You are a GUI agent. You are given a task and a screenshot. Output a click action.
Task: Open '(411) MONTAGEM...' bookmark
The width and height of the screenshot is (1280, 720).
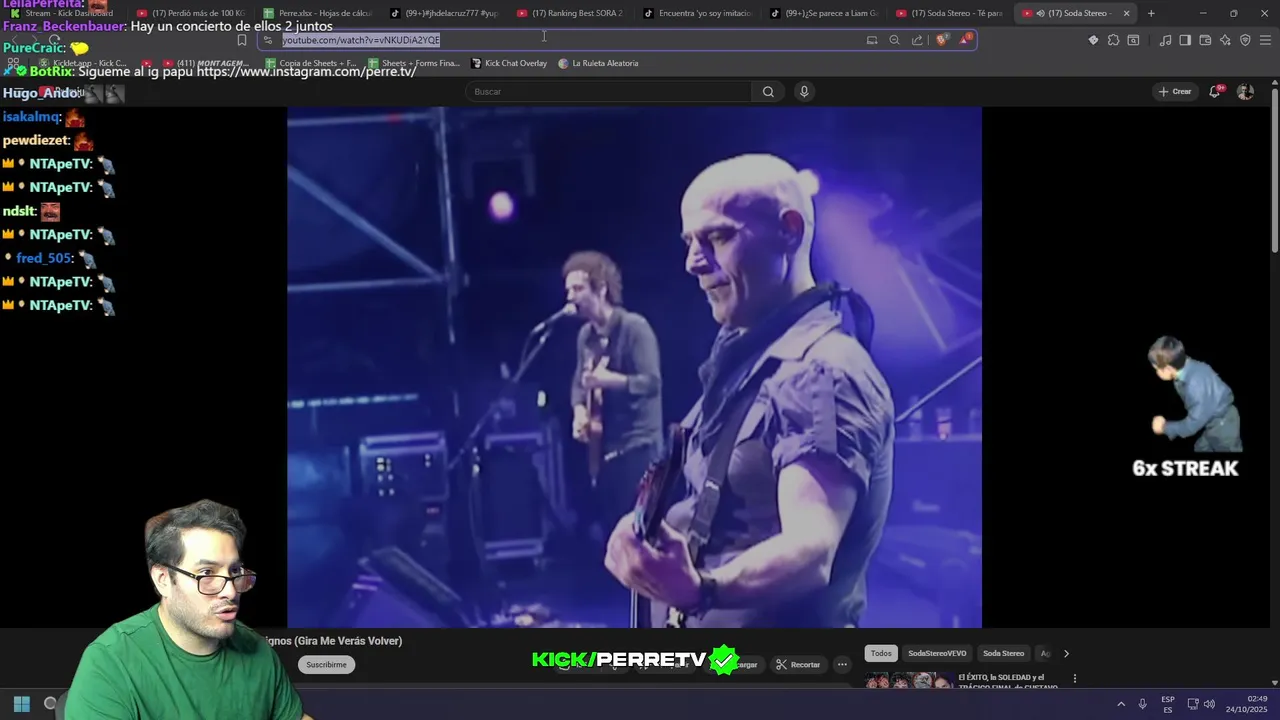click(x=205, y=63)
